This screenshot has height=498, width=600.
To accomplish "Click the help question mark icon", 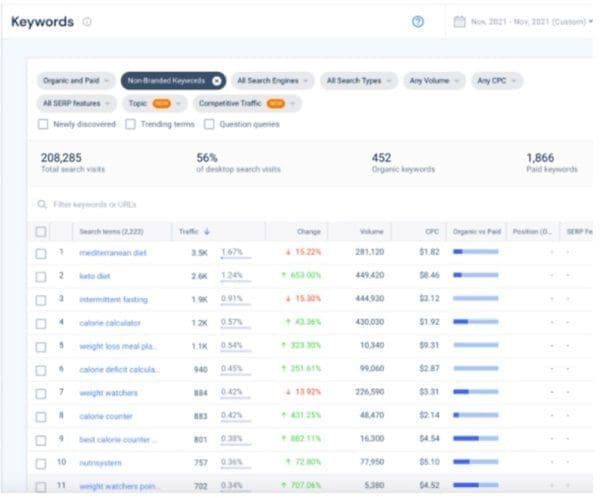I will (418, 21).
